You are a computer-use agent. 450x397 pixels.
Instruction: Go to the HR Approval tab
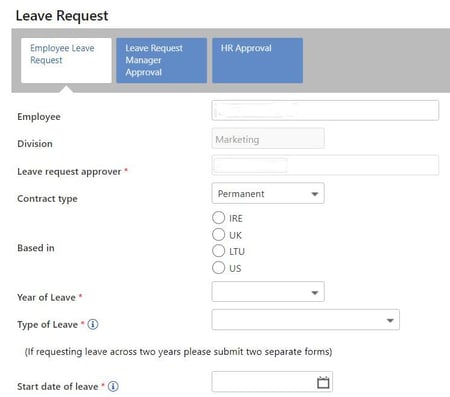click(257, 60)
